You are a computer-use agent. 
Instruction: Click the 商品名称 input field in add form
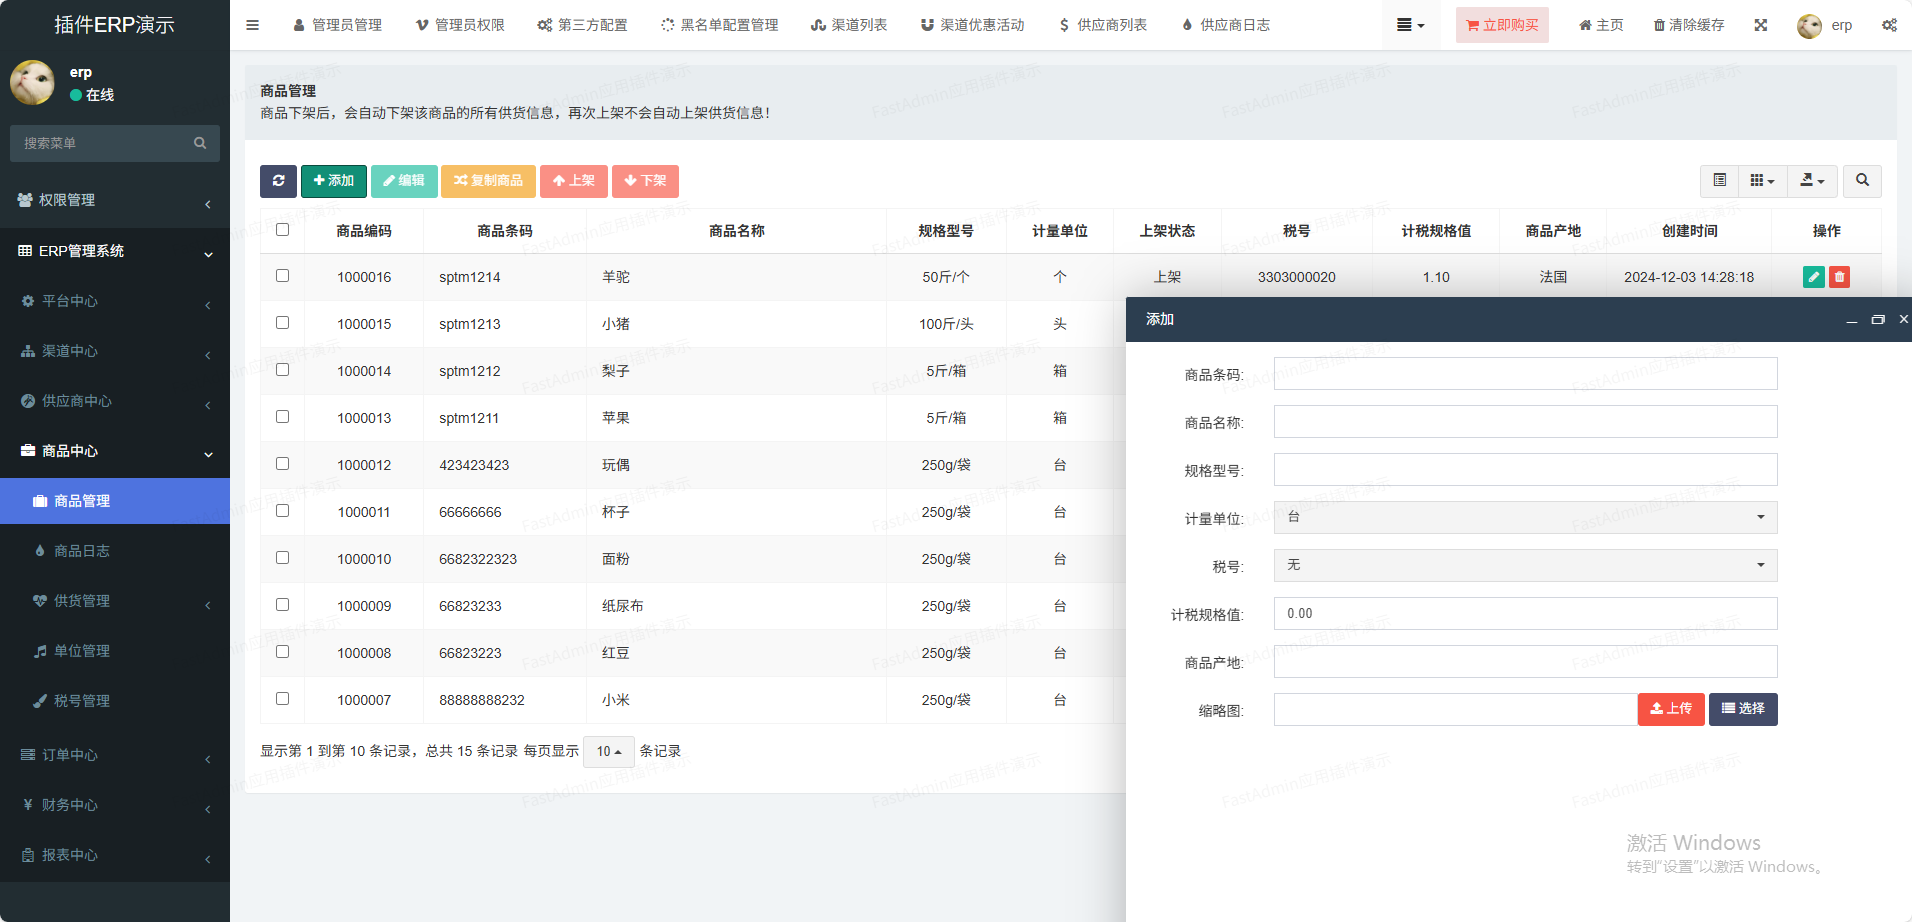[1525, 421]
